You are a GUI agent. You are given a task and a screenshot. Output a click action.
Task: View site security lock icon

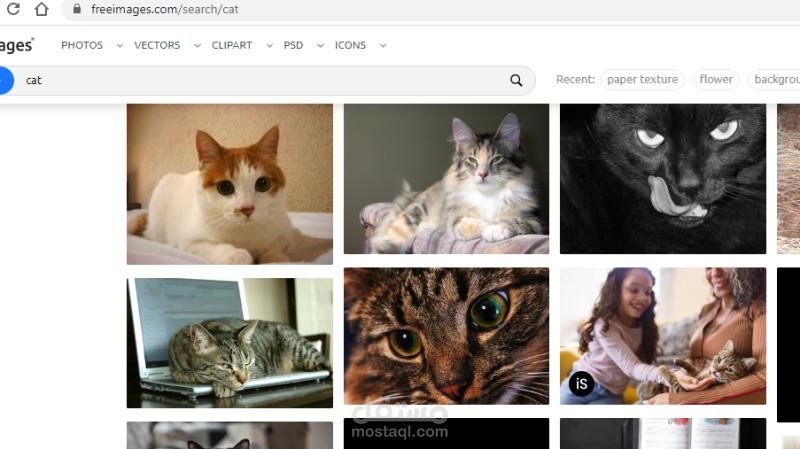(x=77, y=9)
